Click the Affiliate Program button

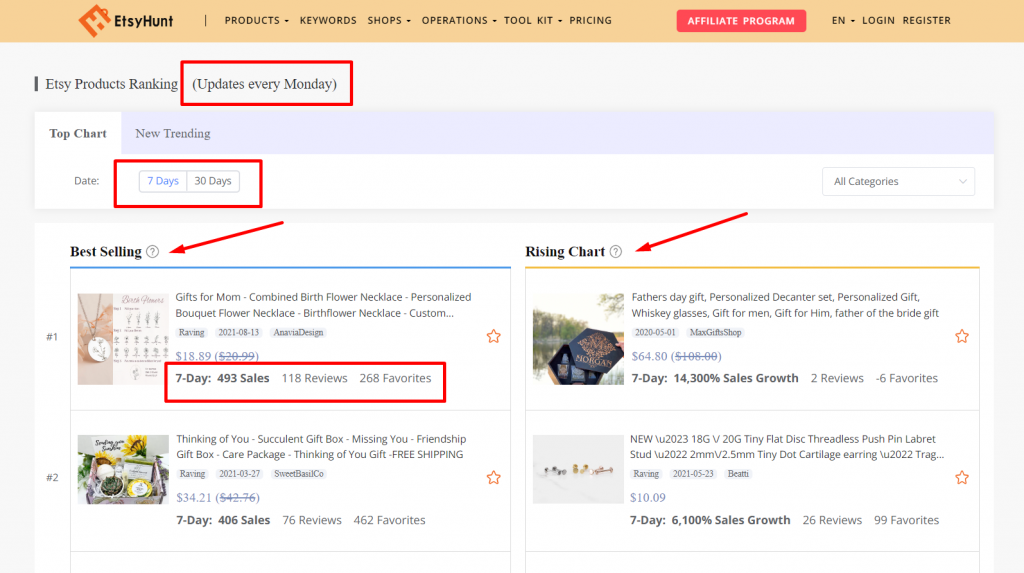(740, 21)
